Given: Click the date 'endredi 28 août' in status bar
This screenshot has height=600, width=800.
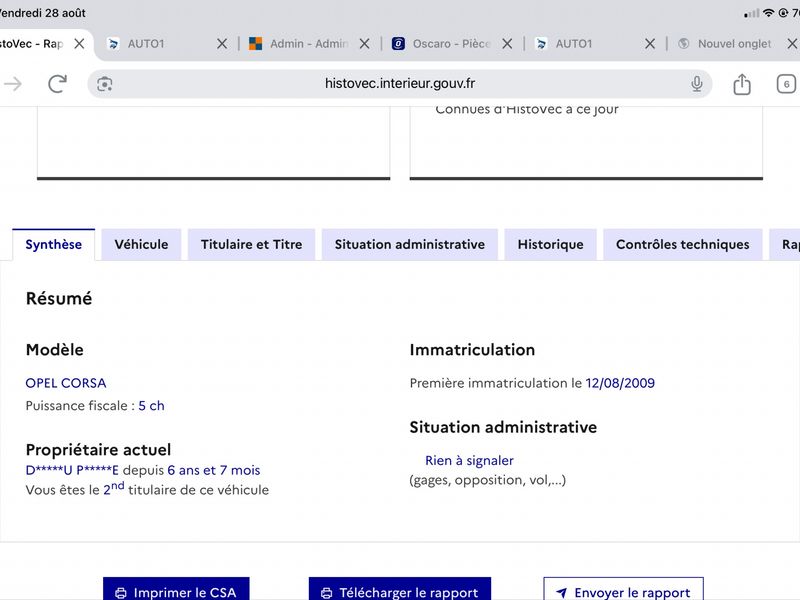Looking at the screenshot, I should click(x=43, y=13).
